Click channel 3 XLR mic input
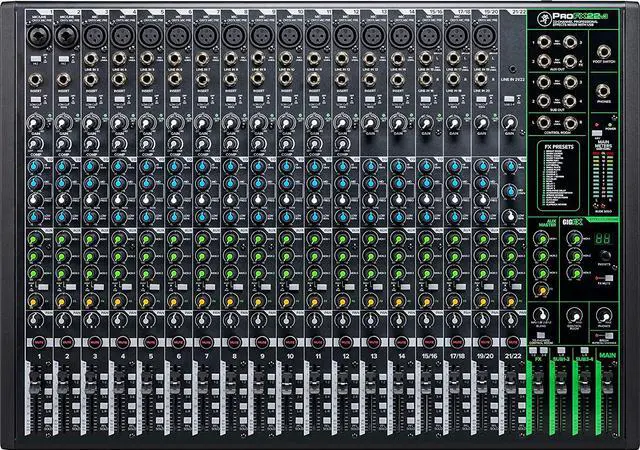The image size is (640, 450). [x=94, y=36]
